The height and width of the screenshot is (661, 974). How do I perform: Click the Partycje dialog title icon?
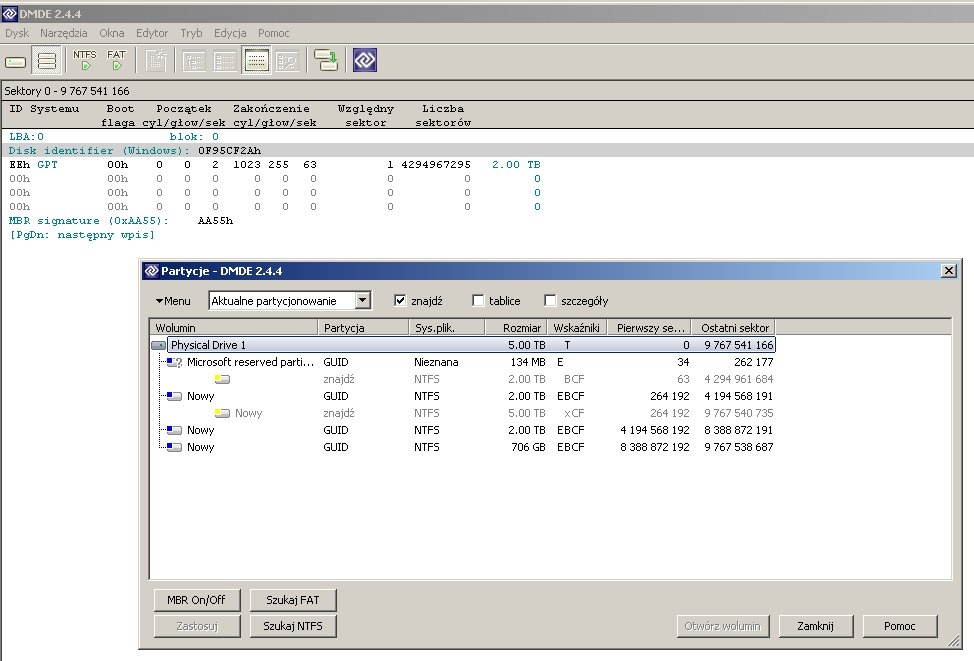(x=151, y=271)
